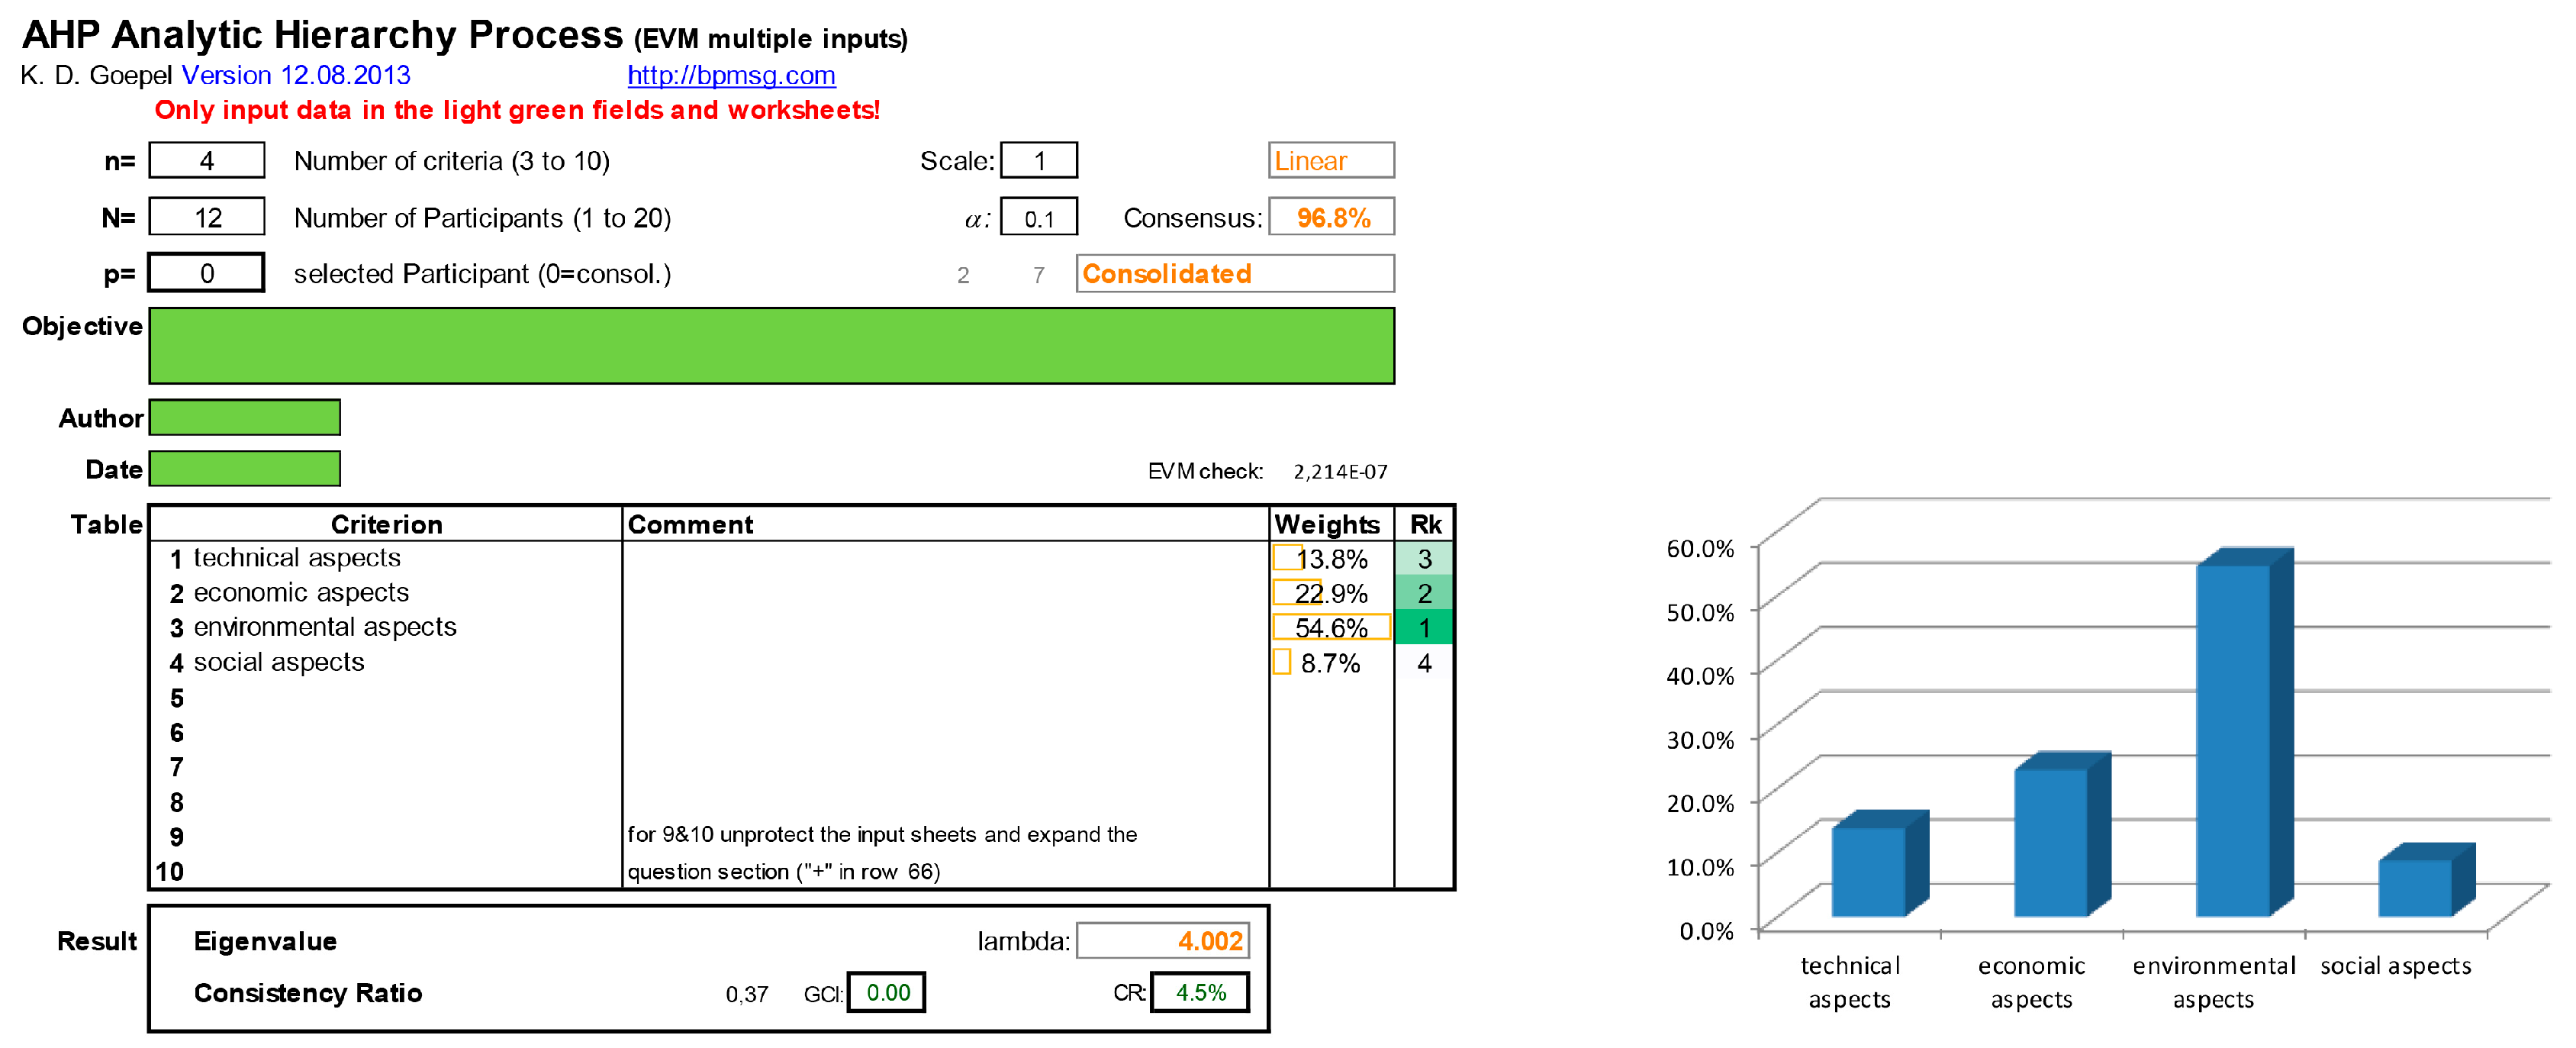Select the green Author field
This screenshot has width=2576, height=1048.
point(245,417)
